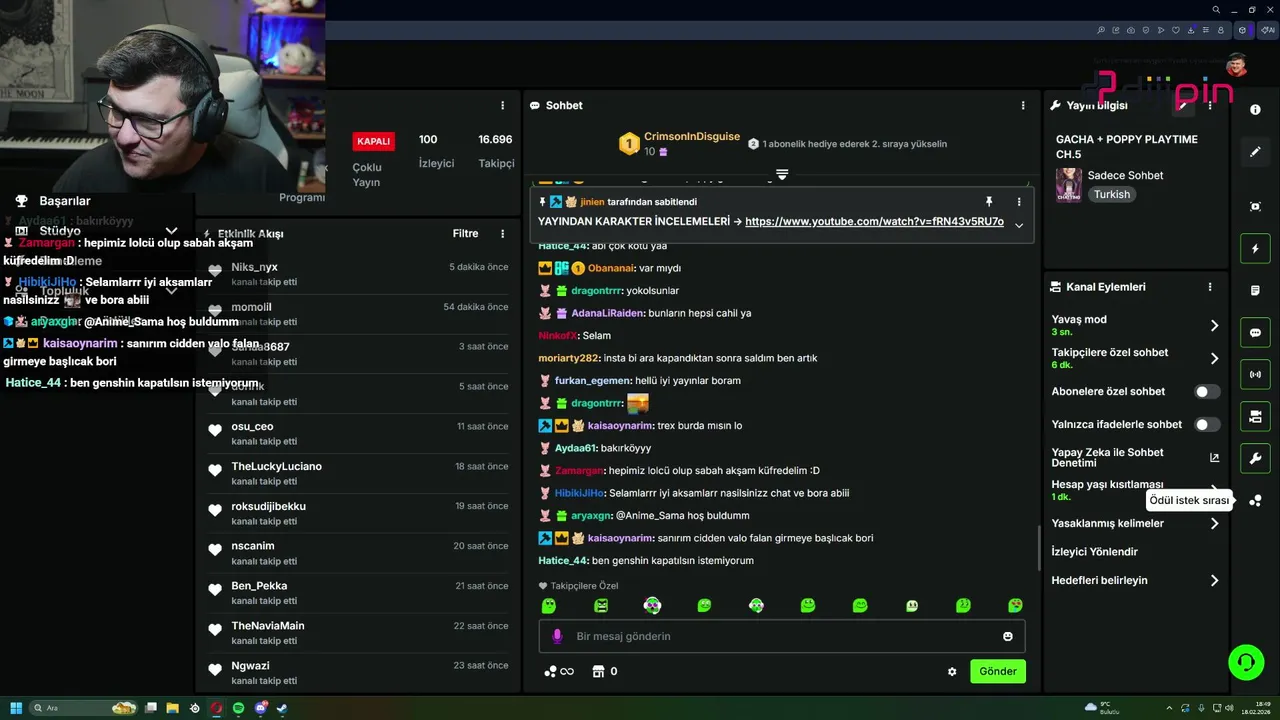
Task: Click the KAPALI status badge
Action: 373,141
